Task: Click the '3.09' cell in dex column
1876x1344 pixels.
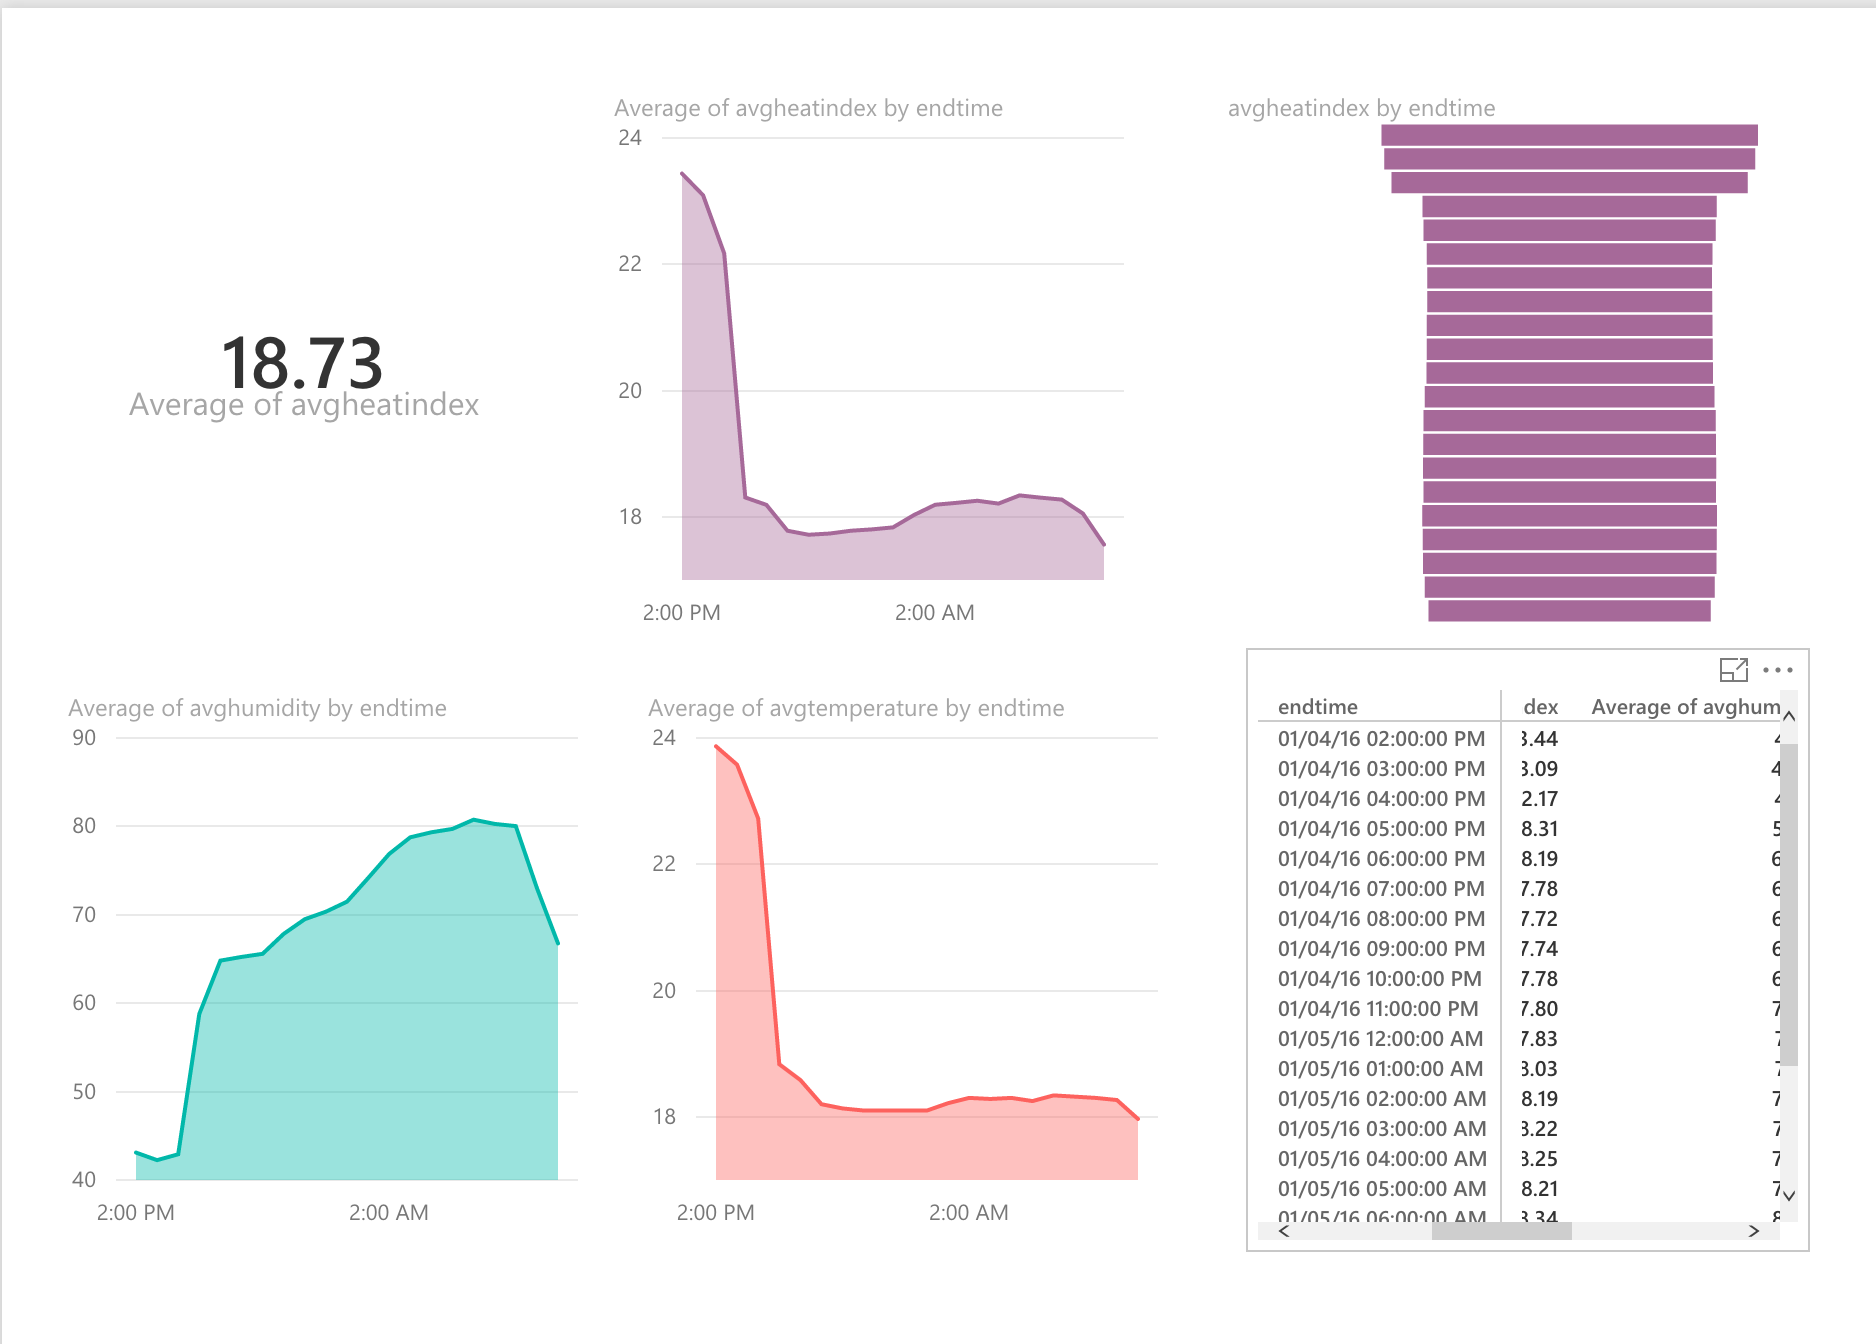Action: click(x=1540, y=769)
